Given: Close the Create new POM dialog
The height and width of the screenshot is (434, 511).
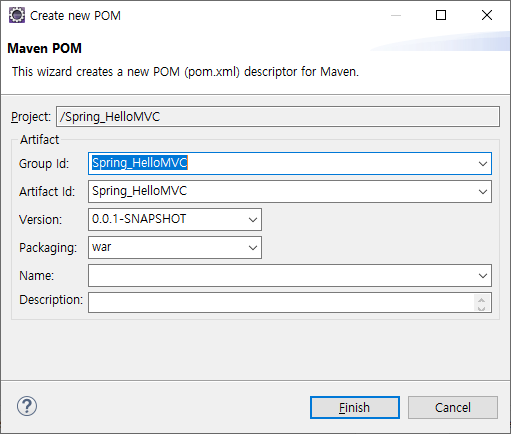Looking at the screenshot, I should tap(487, 15).
